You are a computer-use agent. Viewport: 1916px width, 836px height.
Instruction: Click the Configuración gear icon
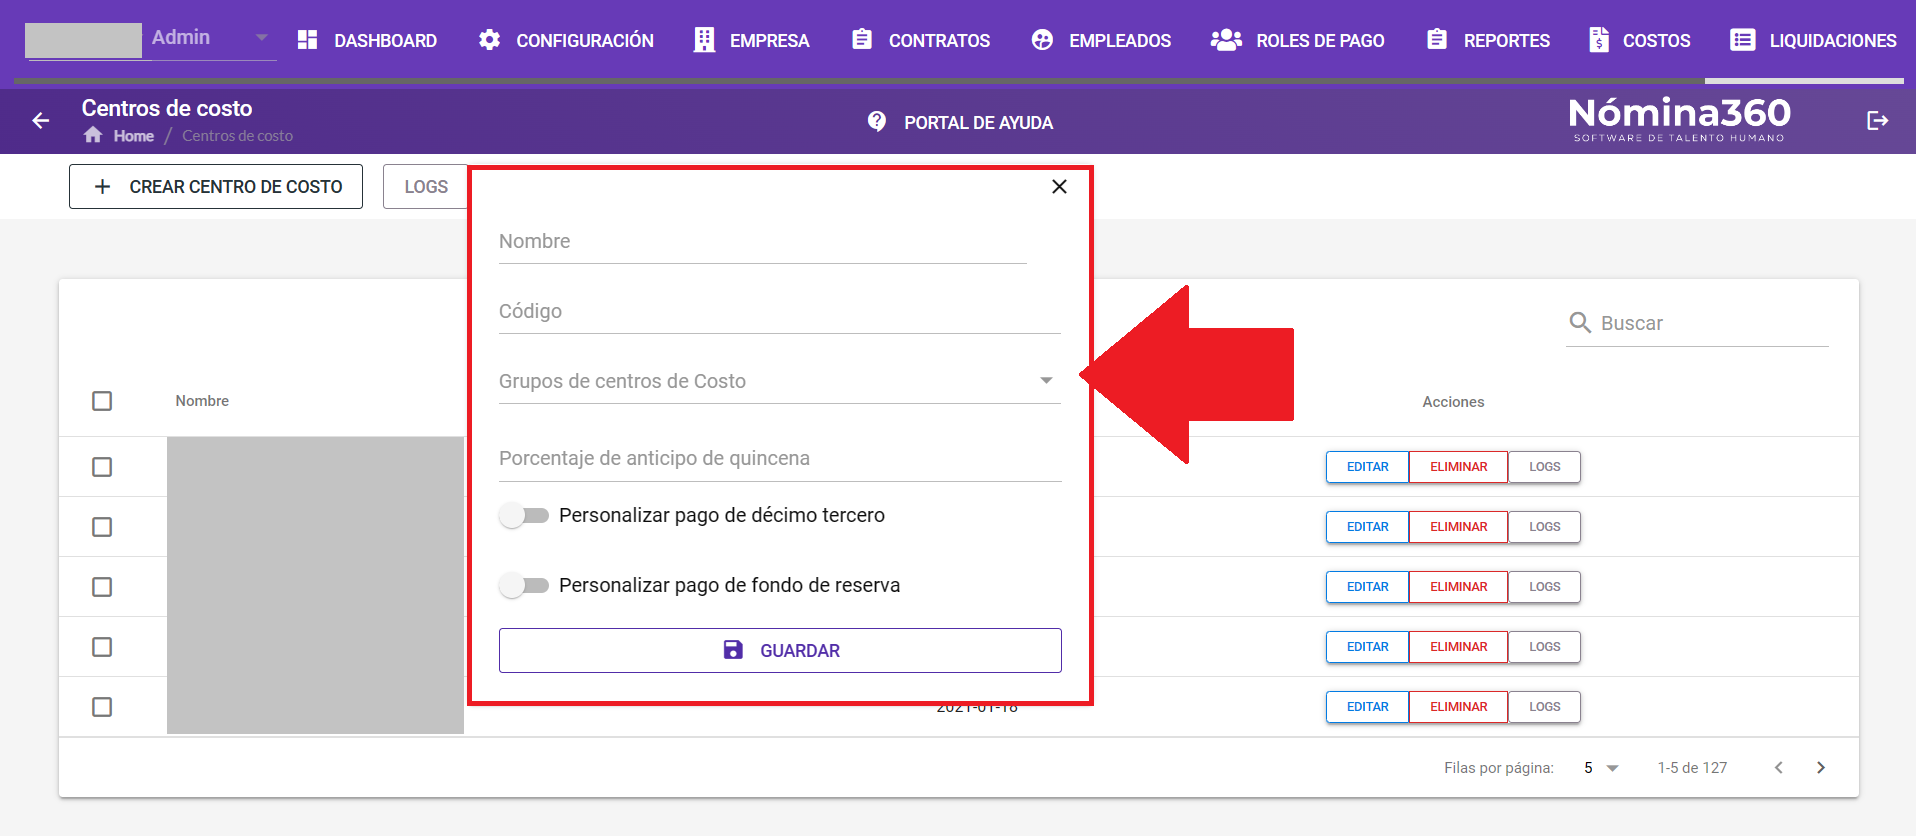click(x=489, y=40)
